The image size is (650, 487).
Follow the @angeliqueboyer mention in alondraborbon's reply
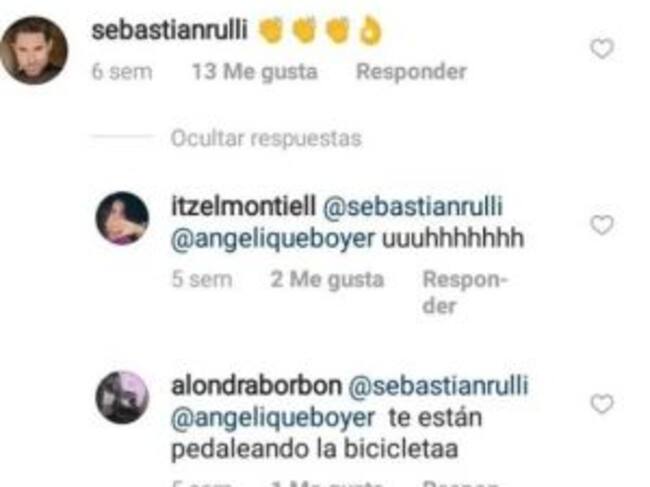(x=273, y=417)
